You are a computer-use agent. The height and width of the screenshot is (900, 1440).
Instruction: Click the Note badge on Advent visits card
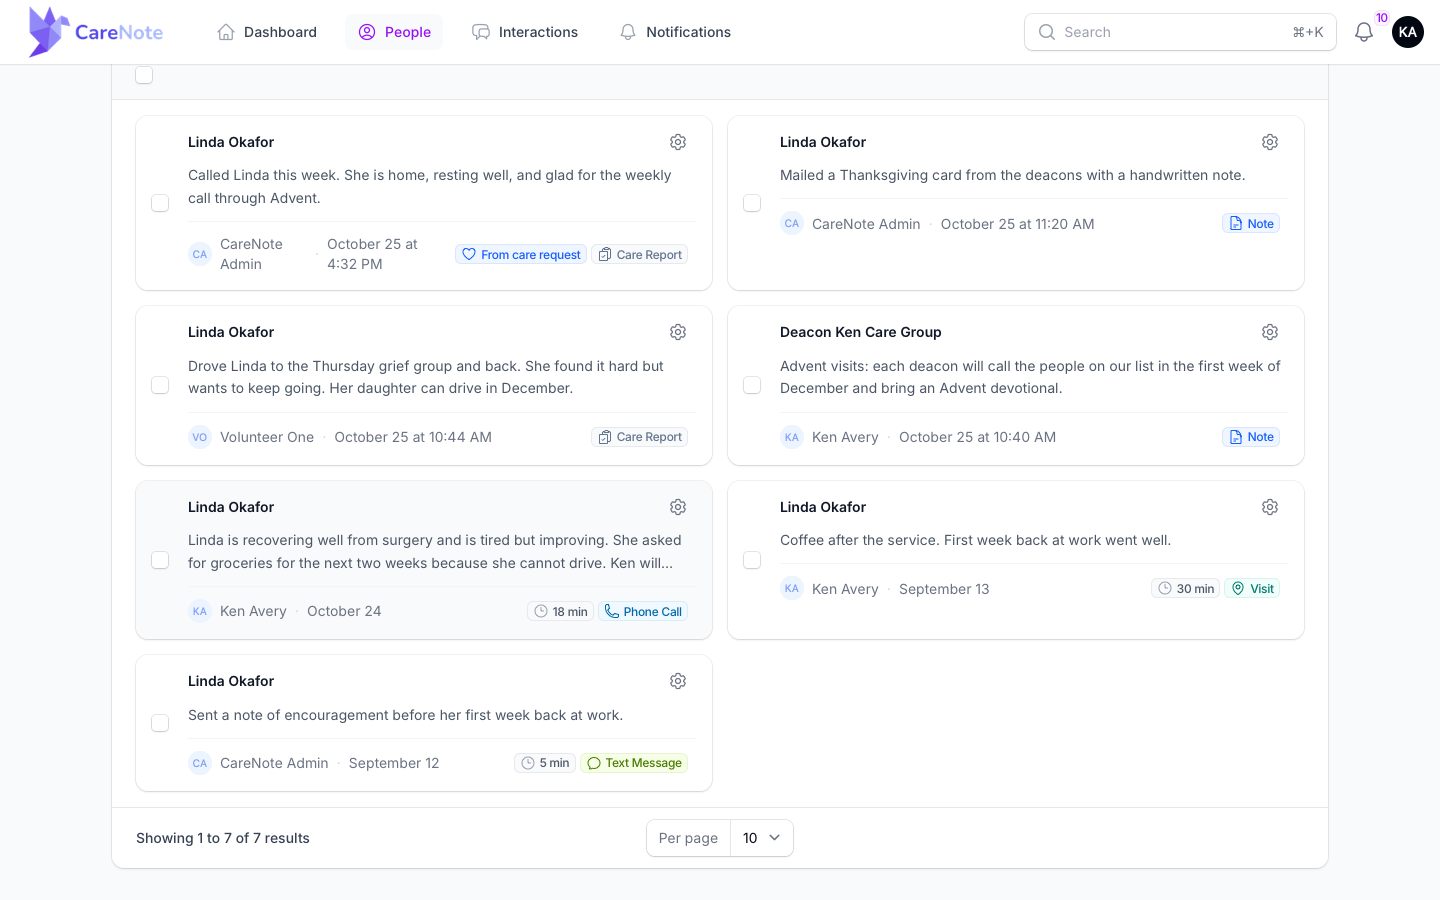[x=1251, y=437]
